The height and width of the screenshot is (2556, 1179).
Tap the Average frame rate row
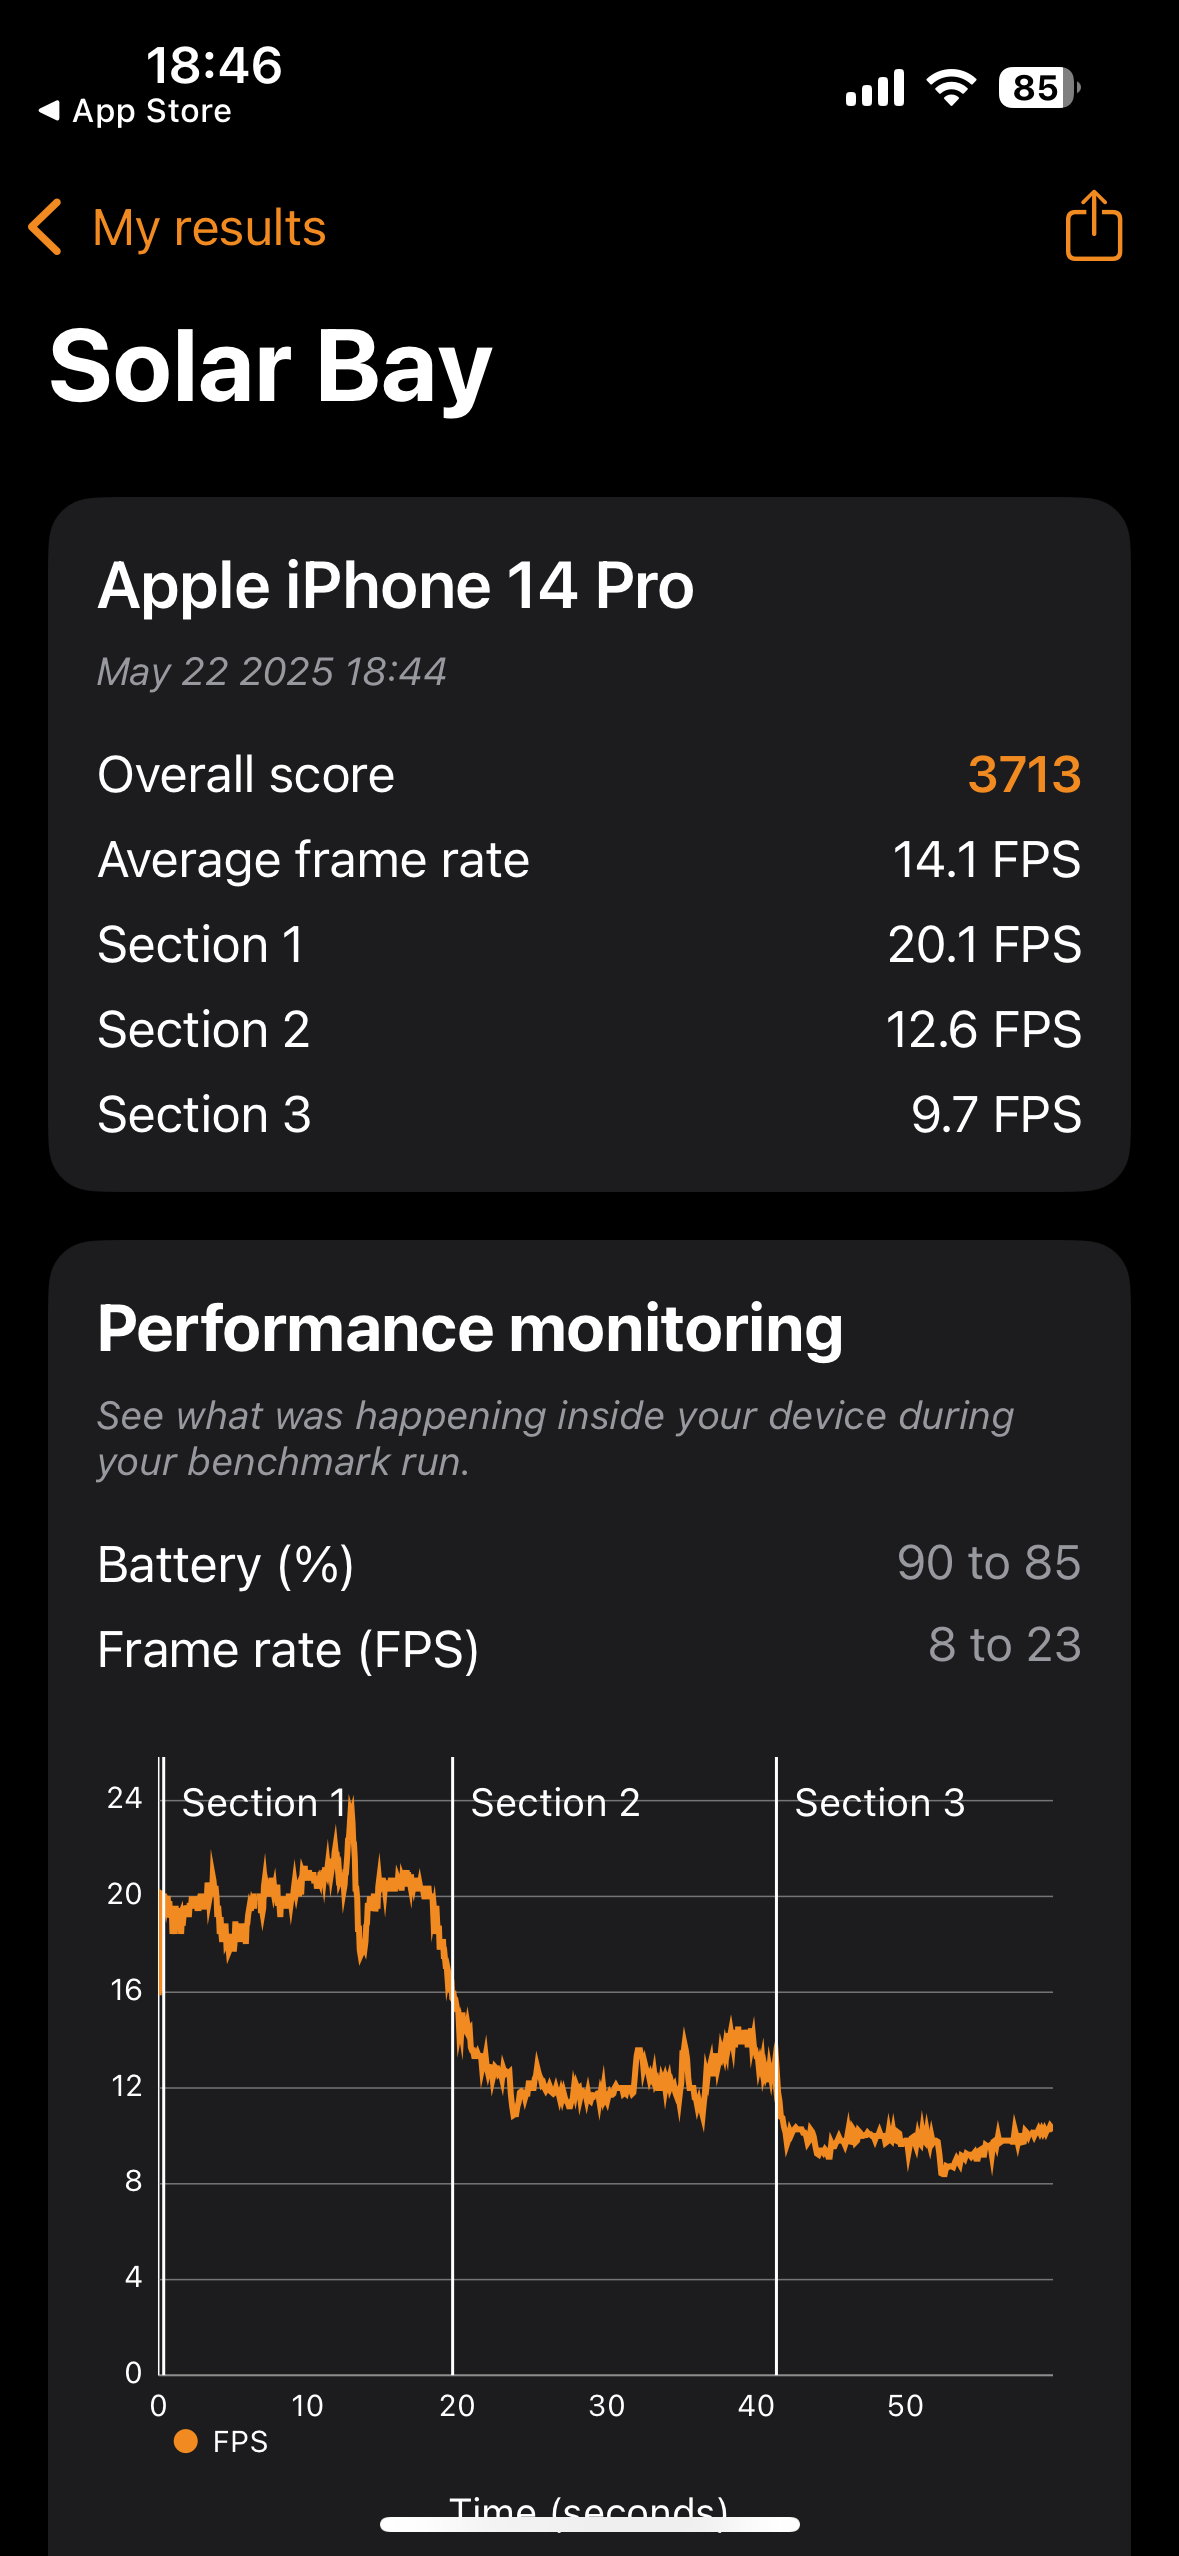(x=589, y=860)
